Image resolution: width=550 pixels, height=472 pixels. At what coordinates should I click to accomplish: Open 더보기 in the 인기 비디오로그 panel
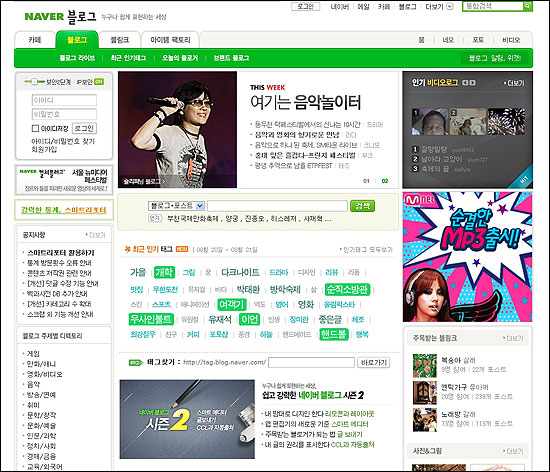514,83
